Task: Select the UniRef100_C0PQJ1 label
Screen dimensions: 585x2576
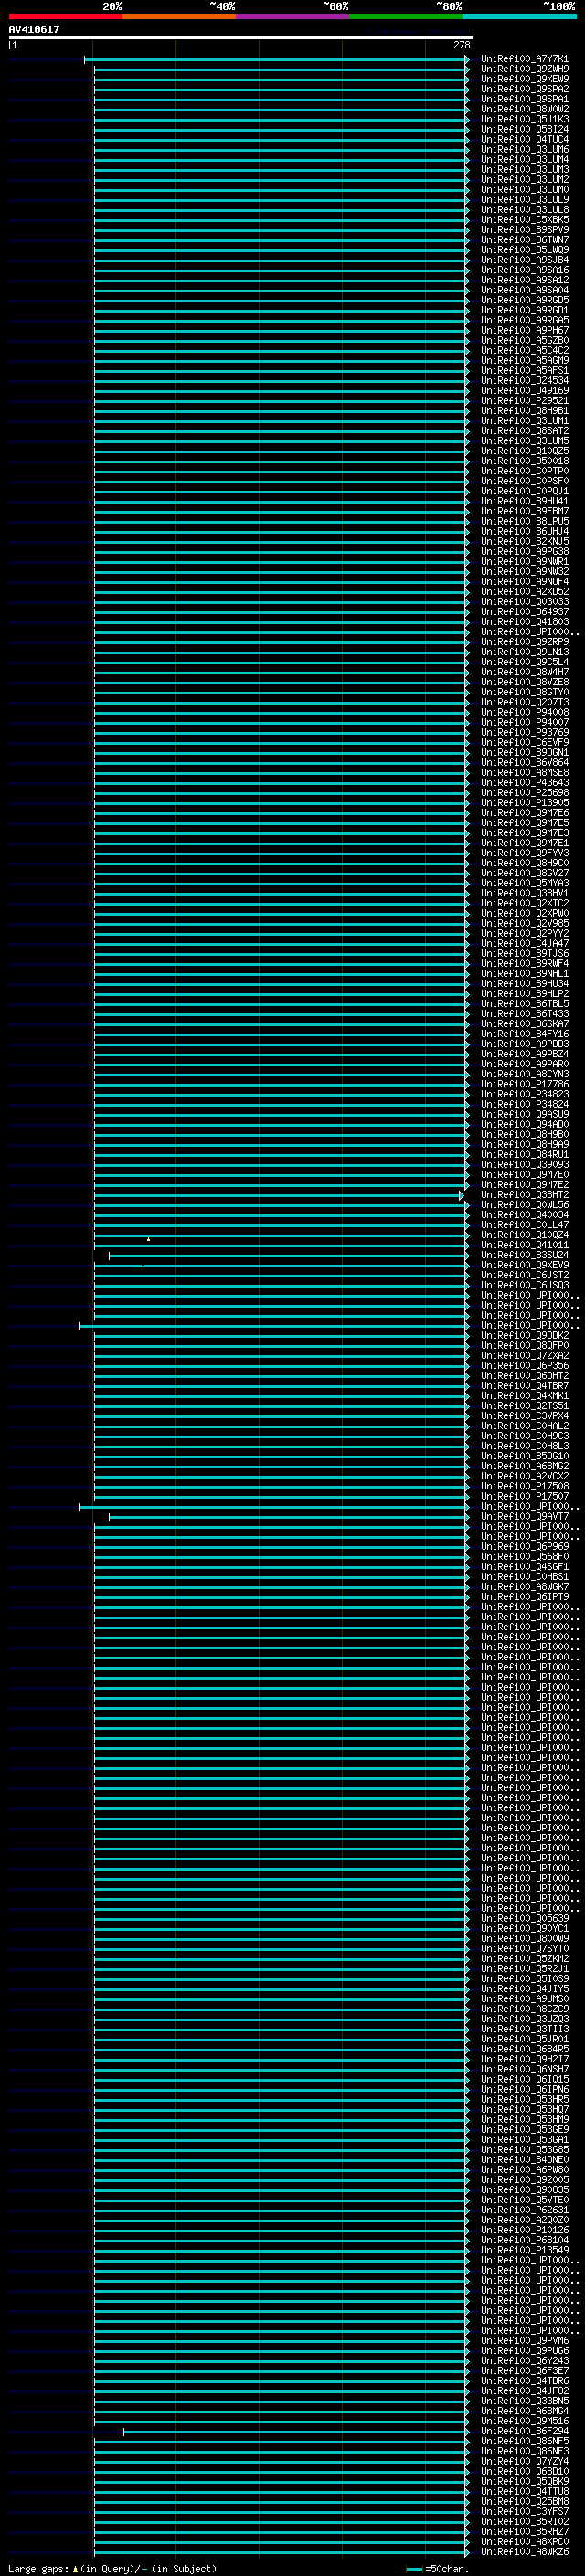Action: (524, 491)
